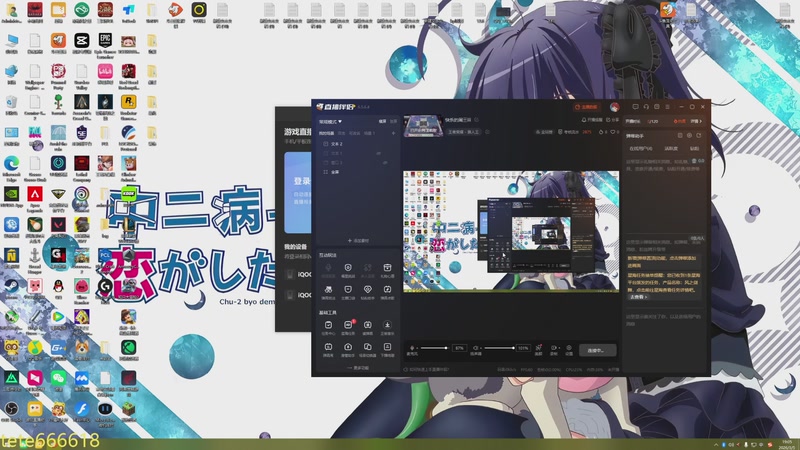This screenshot has width=800, height=450.
Task: Open the first icon in the second basic-tools row
Action: click(x=328, y=349)
